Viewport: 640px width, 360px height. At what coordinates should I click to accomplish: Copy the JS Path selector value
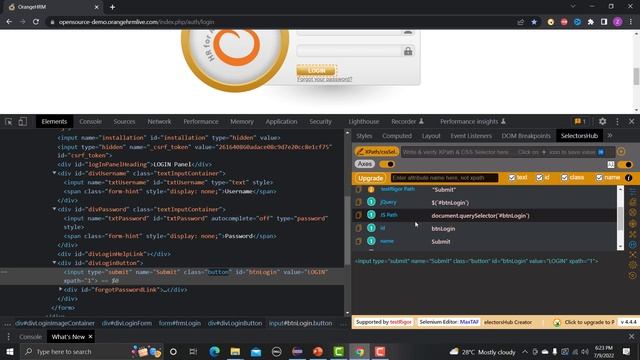point(358,215)
